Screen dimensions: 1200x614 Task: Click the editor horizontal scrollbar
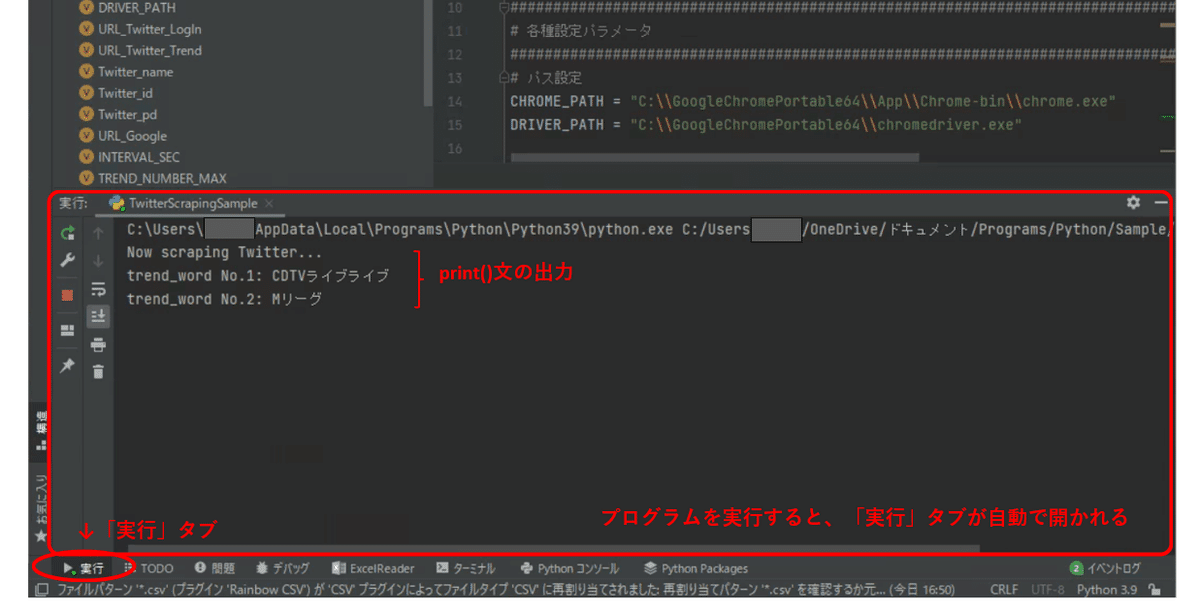click(714, 158)
